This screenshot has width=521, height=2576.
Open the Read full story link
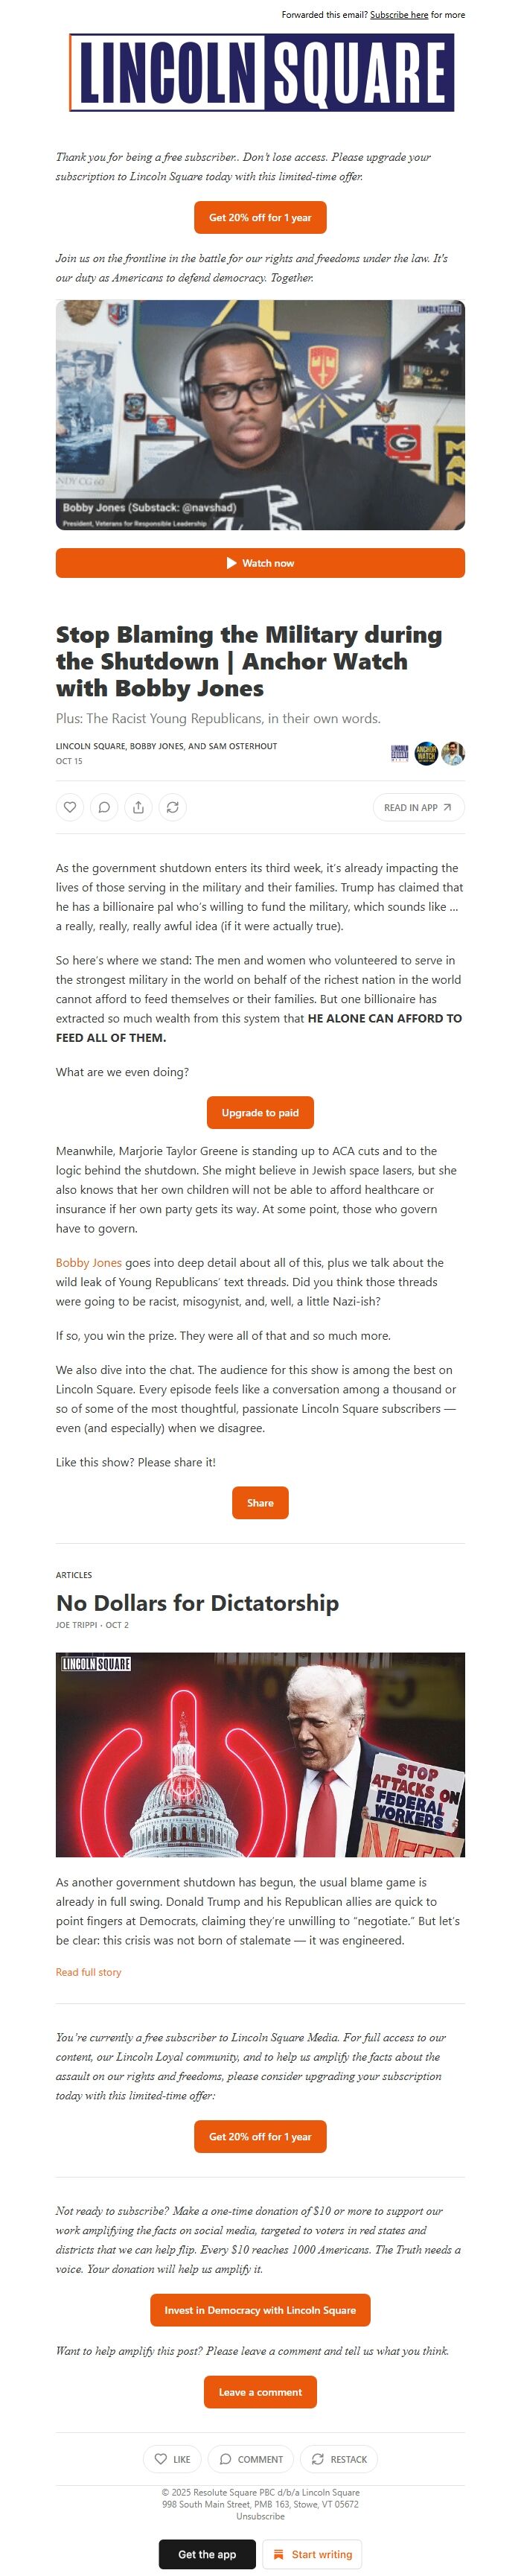click(89, 1972)
